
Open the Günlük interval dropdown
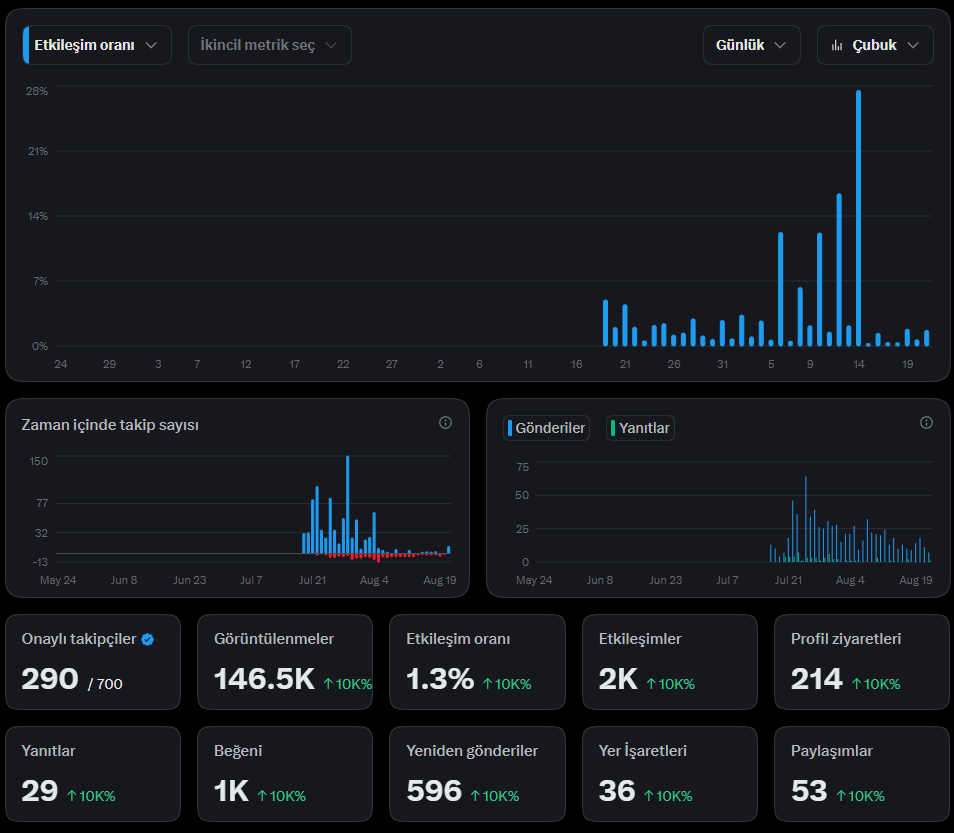pyautogui.click(x=751, y=45)
